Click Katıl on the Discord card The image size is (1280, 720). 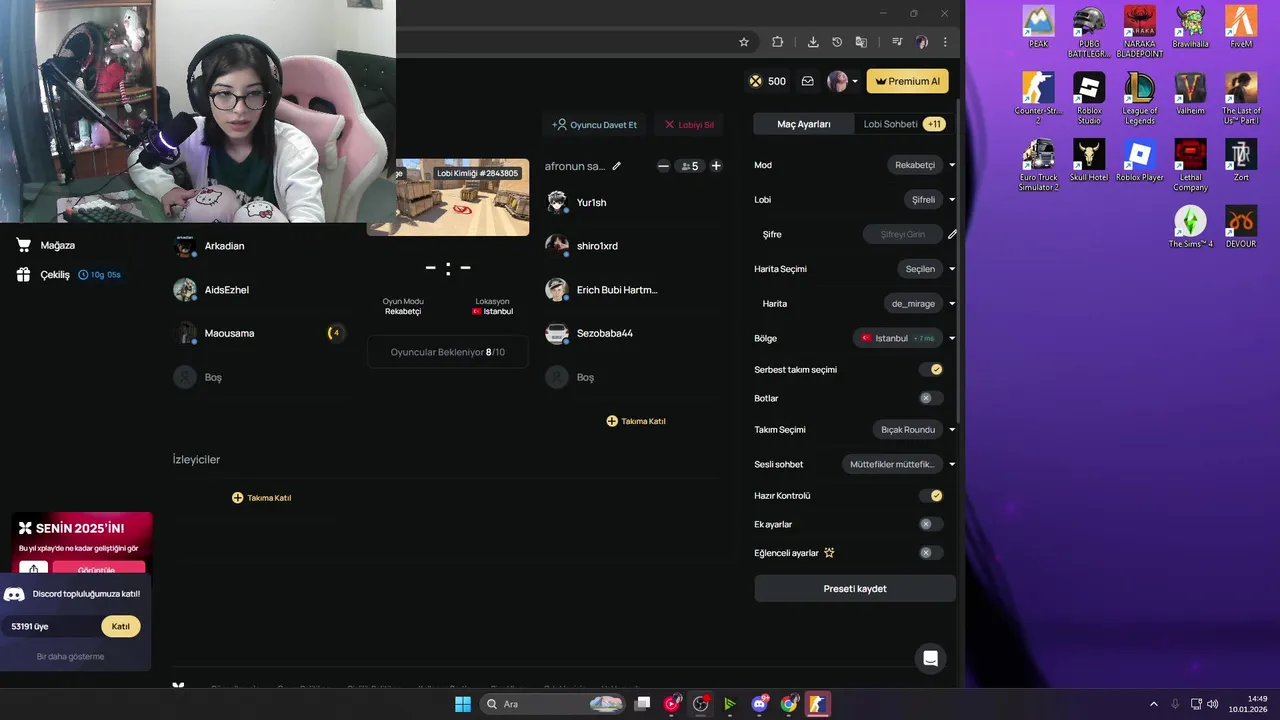(120, 626)
